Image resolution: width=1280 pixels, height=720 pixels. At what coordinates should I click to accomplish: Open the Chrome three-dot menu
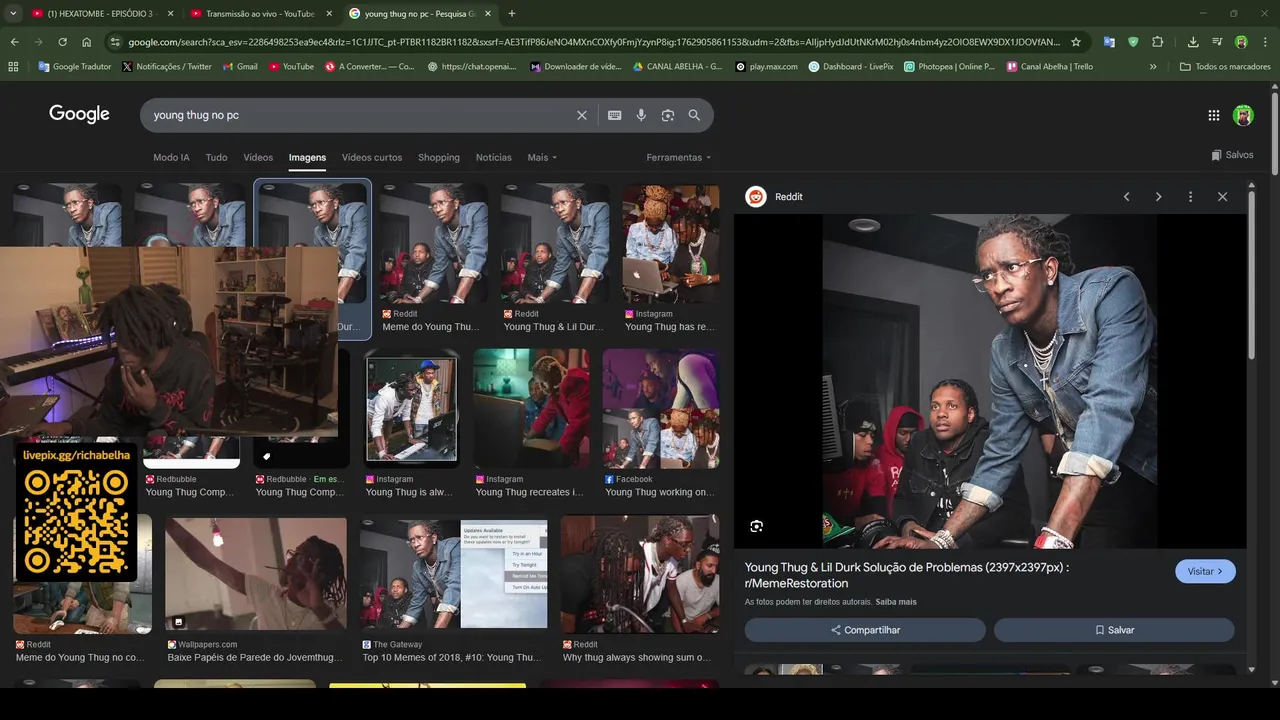pos(1265,42)
